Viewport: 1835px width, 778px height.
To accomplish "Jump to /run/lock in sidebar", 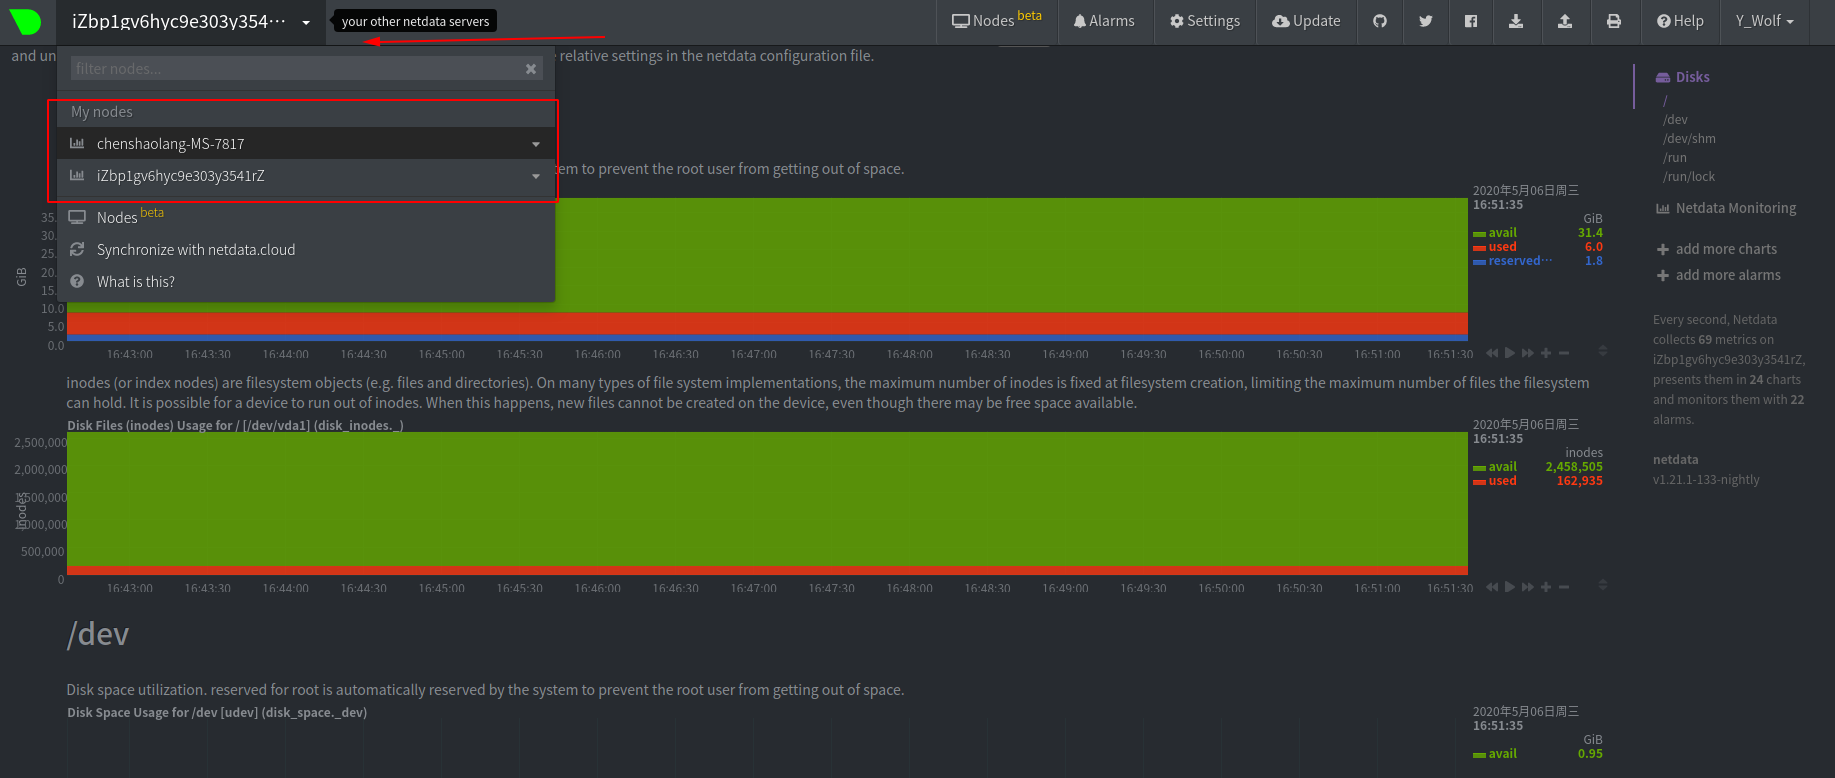I will pos(1689,177).
